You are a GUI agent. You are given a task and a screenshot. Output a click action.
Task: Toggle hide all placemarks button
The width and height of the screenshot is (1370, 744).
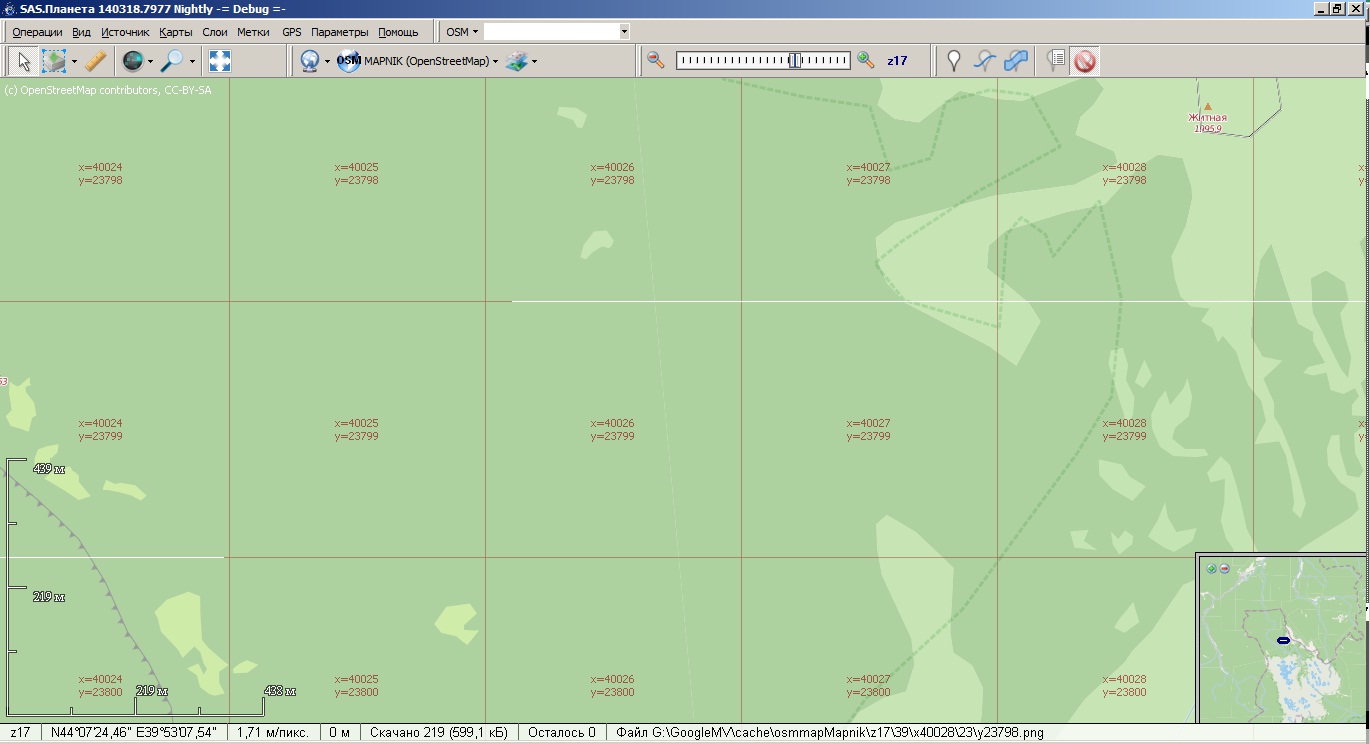click(1085, 61)
